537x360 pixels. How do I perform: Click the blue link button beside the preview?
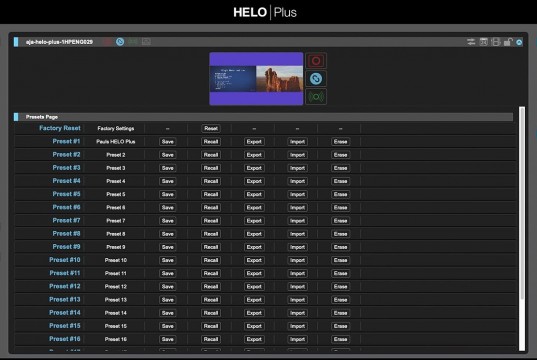(x=316, y=79)
